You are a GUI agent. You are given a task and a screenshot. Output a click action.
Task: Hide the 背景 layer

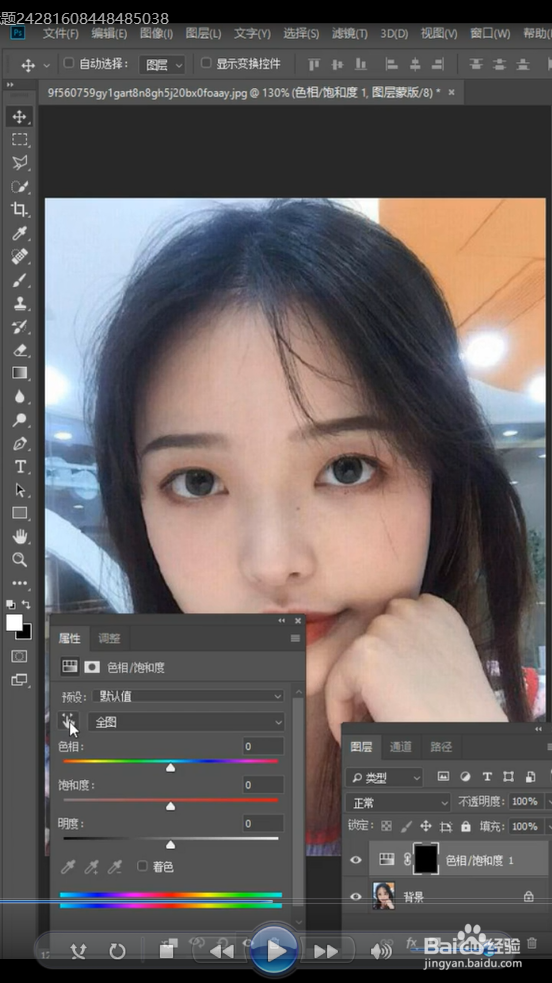pyautogui.click(x=356, y=896)
